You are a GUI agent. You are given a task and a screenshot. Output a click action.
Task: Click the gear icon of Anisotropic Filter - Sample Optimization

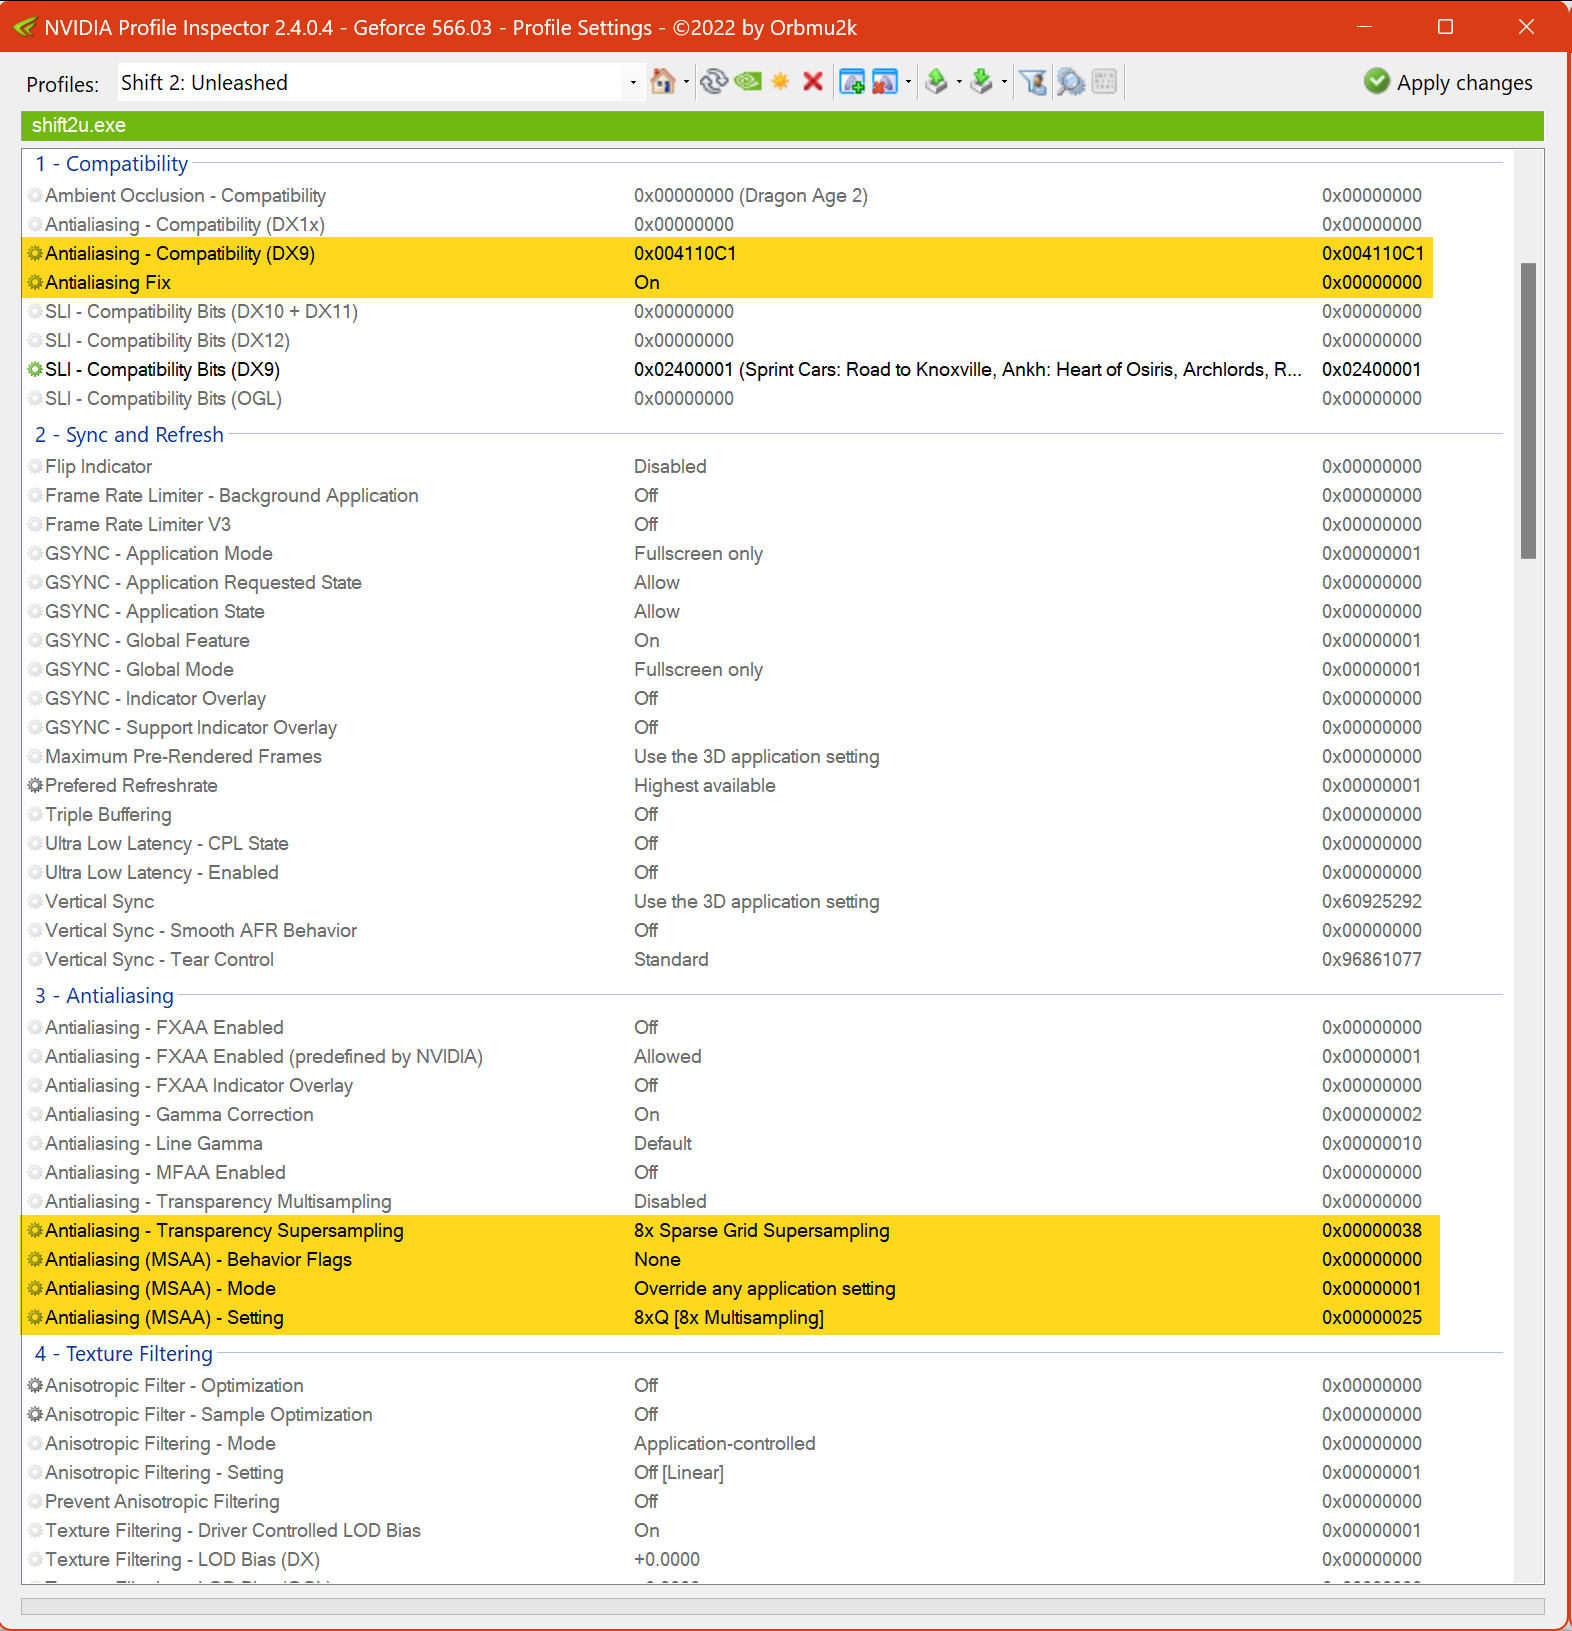[35, 1415]
